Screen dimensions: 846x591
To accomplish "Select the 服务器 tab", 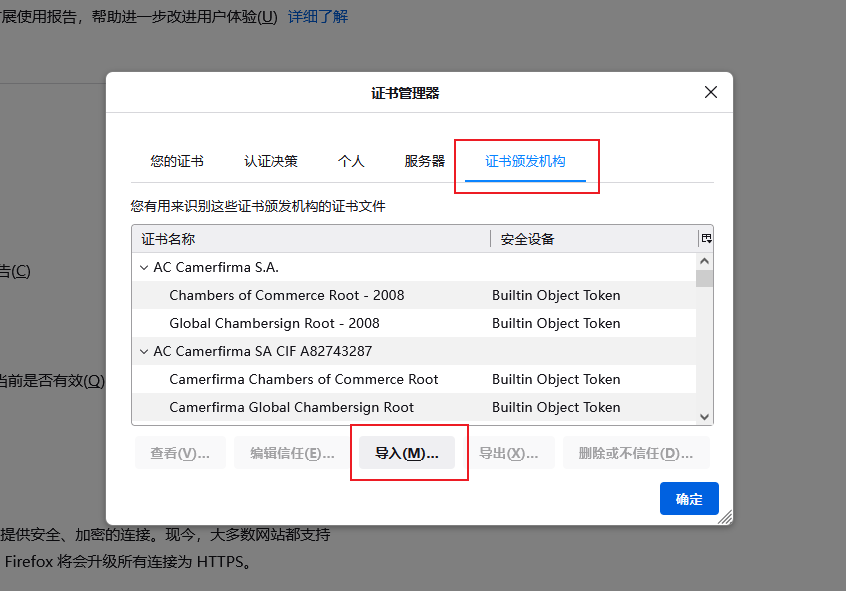I will 424,161.
